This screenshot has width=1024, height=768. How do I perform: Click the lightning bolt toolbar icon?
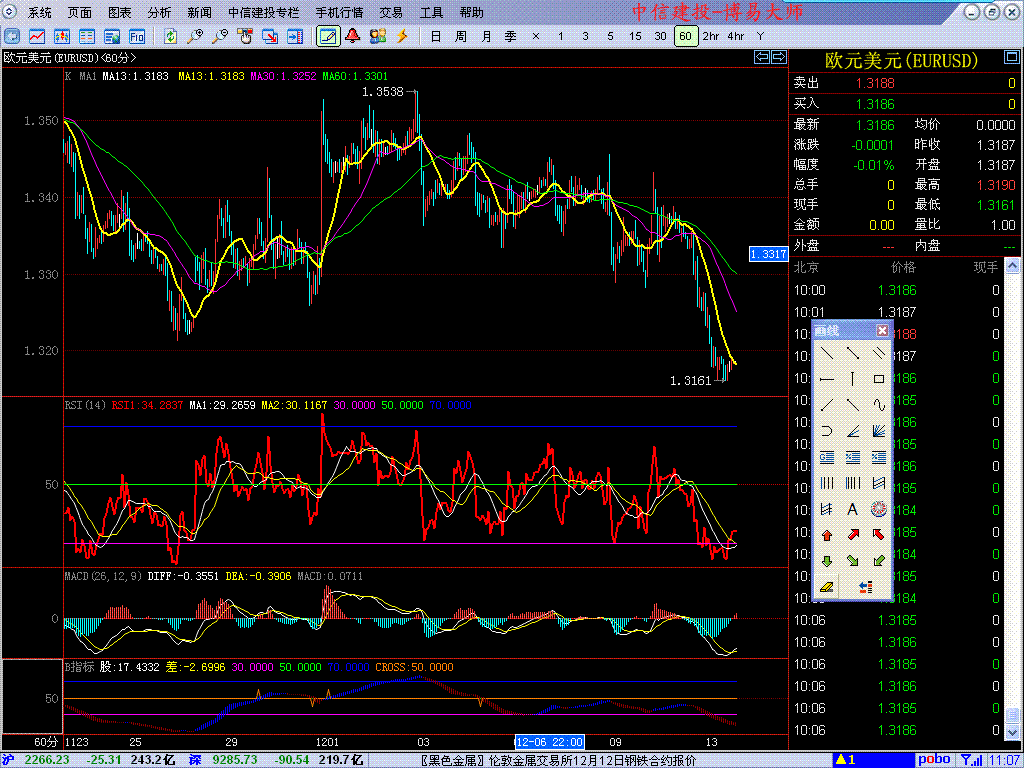pos(402,36)
